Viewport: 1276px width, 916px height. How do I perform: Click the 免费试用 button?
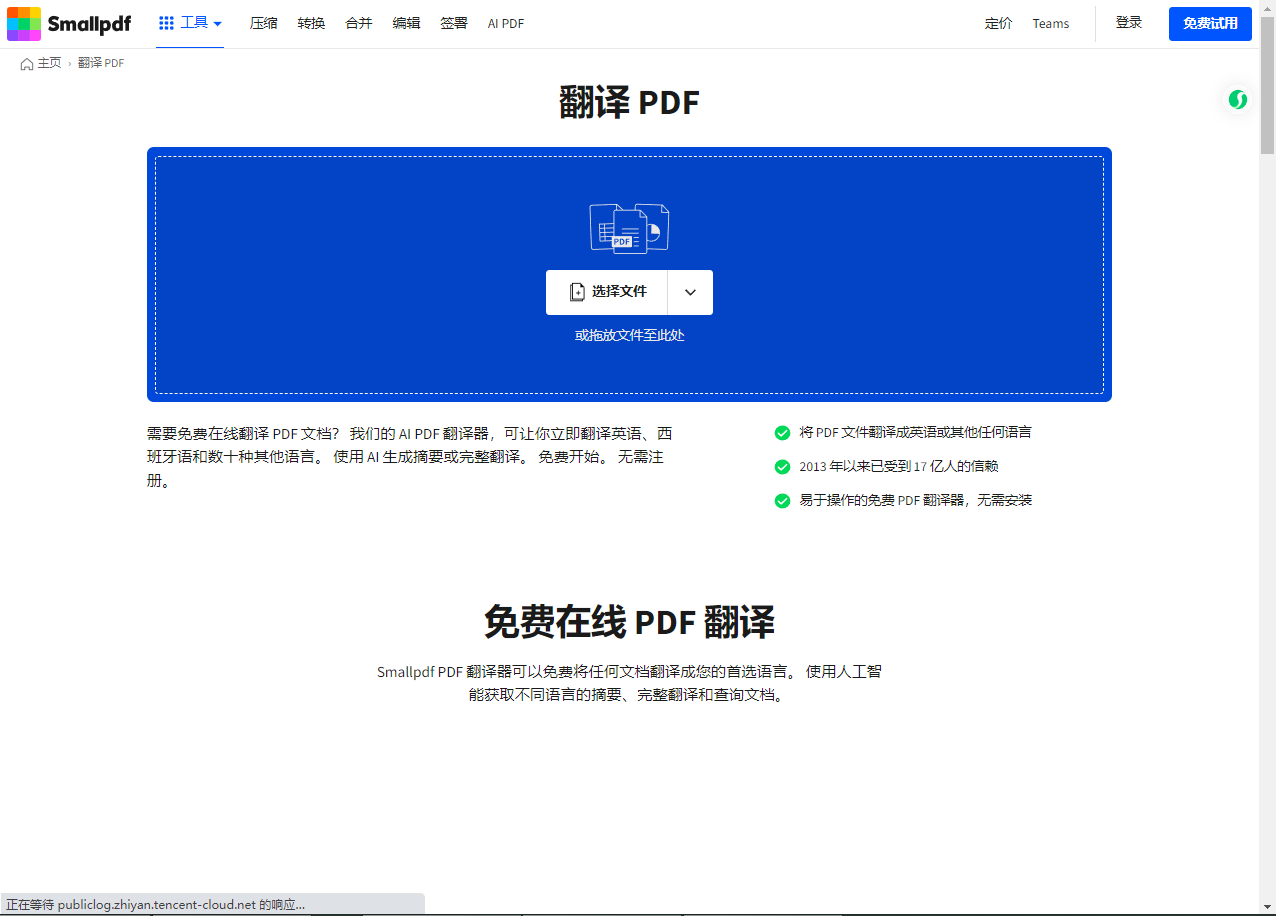[1210, 23]
